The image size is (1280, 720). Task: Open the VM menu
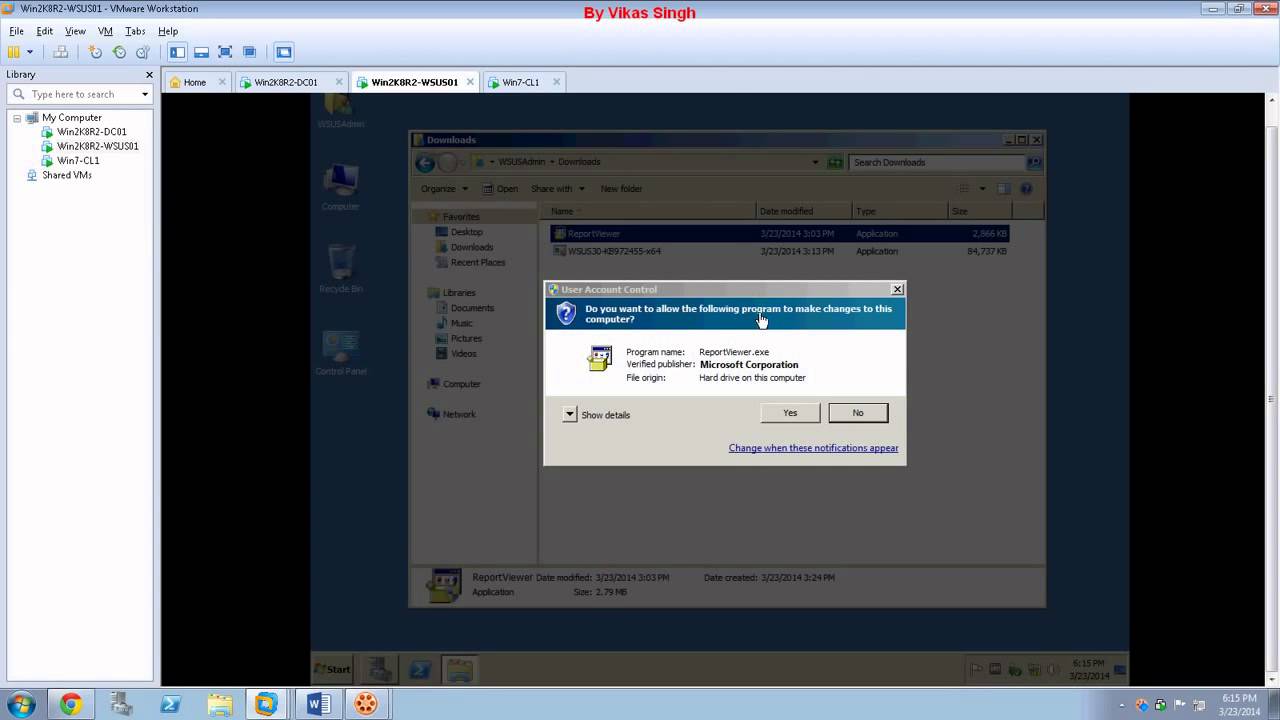105,31
